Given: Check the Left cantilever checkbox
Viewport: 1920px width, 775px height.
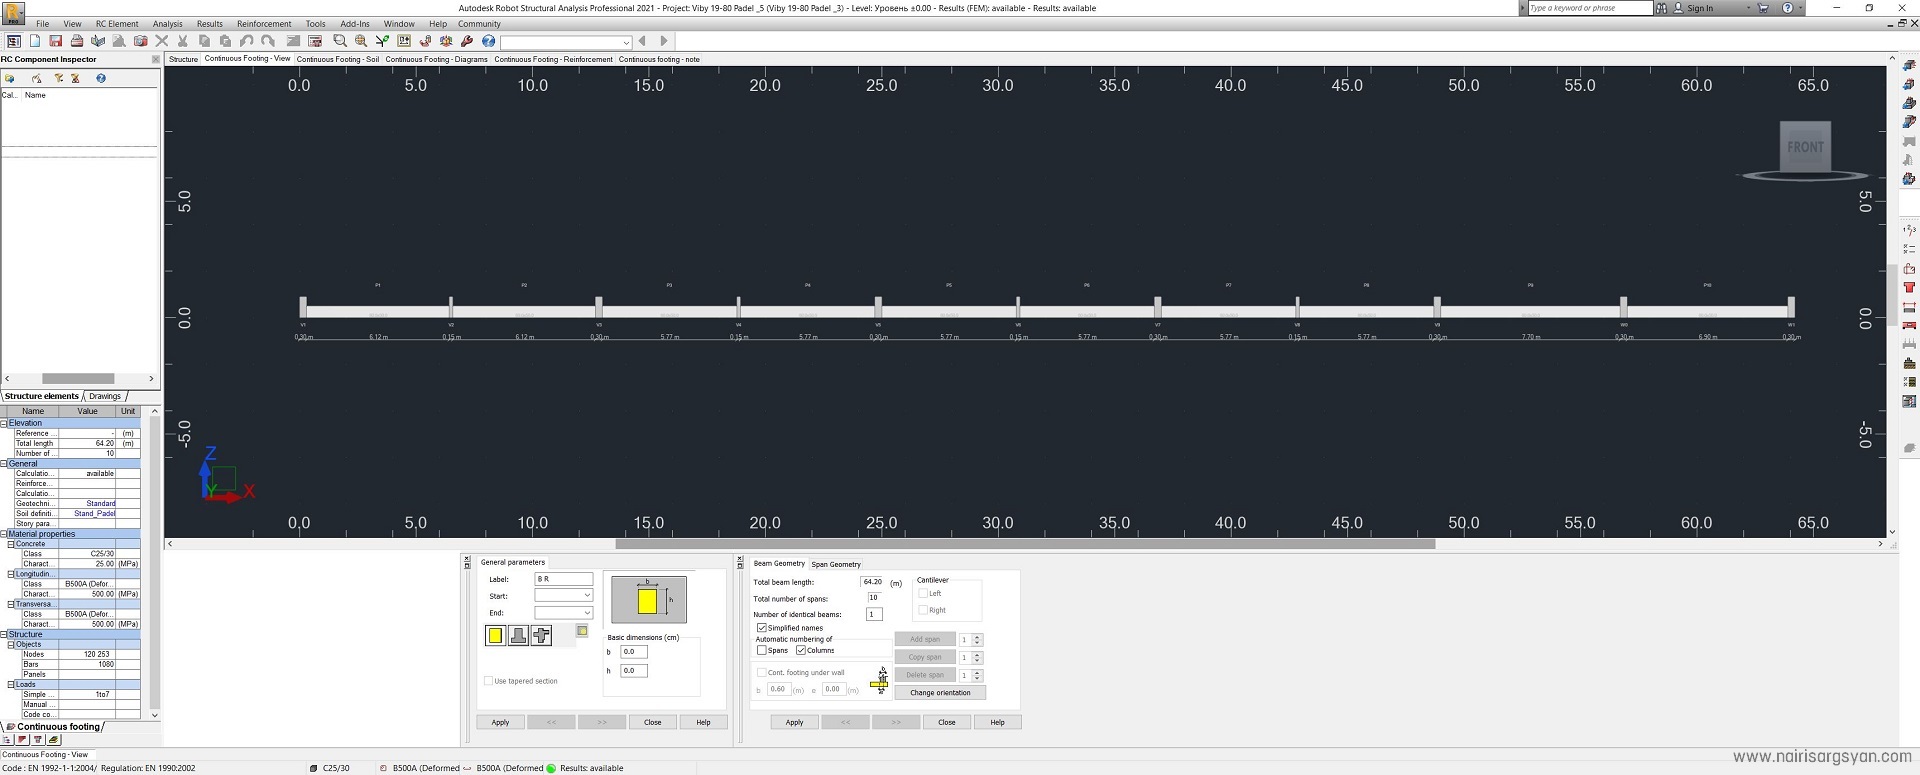Looking at the screenshot, I should 923,593.
